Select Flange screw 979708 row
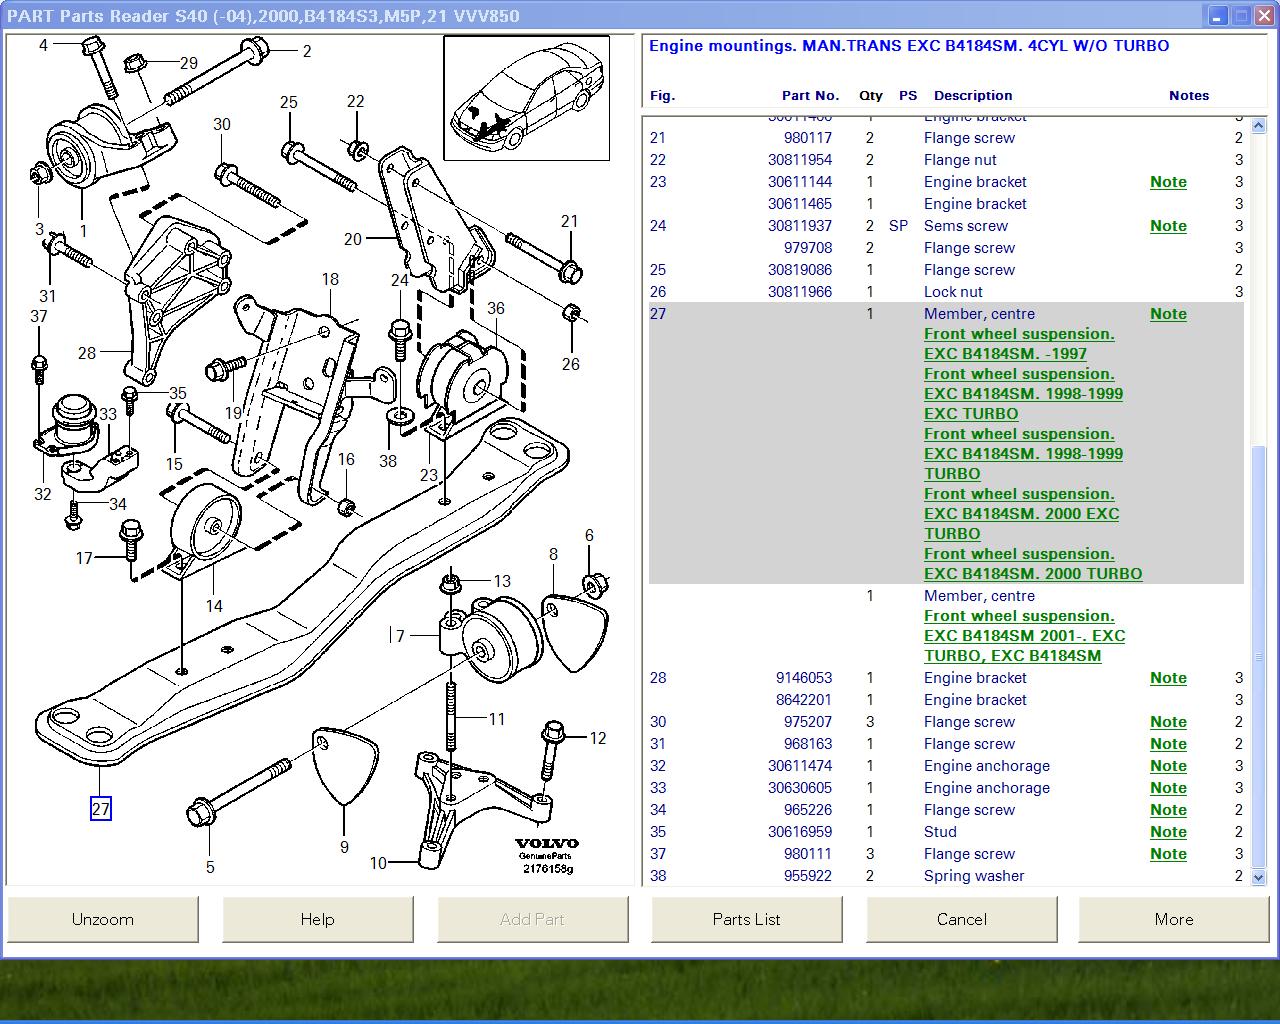1280x1024 pixels. coord(946,248)
